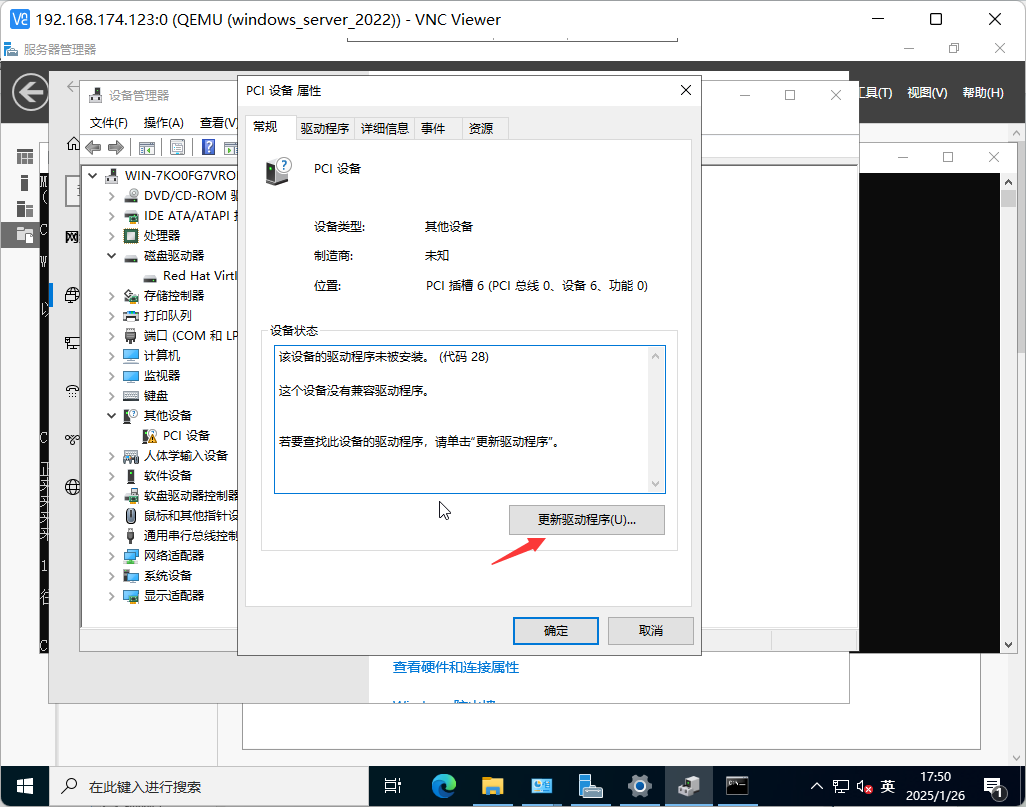
Task: Expand the IDE ATA/ATAPI controllers node
Action: click(112, 216)
